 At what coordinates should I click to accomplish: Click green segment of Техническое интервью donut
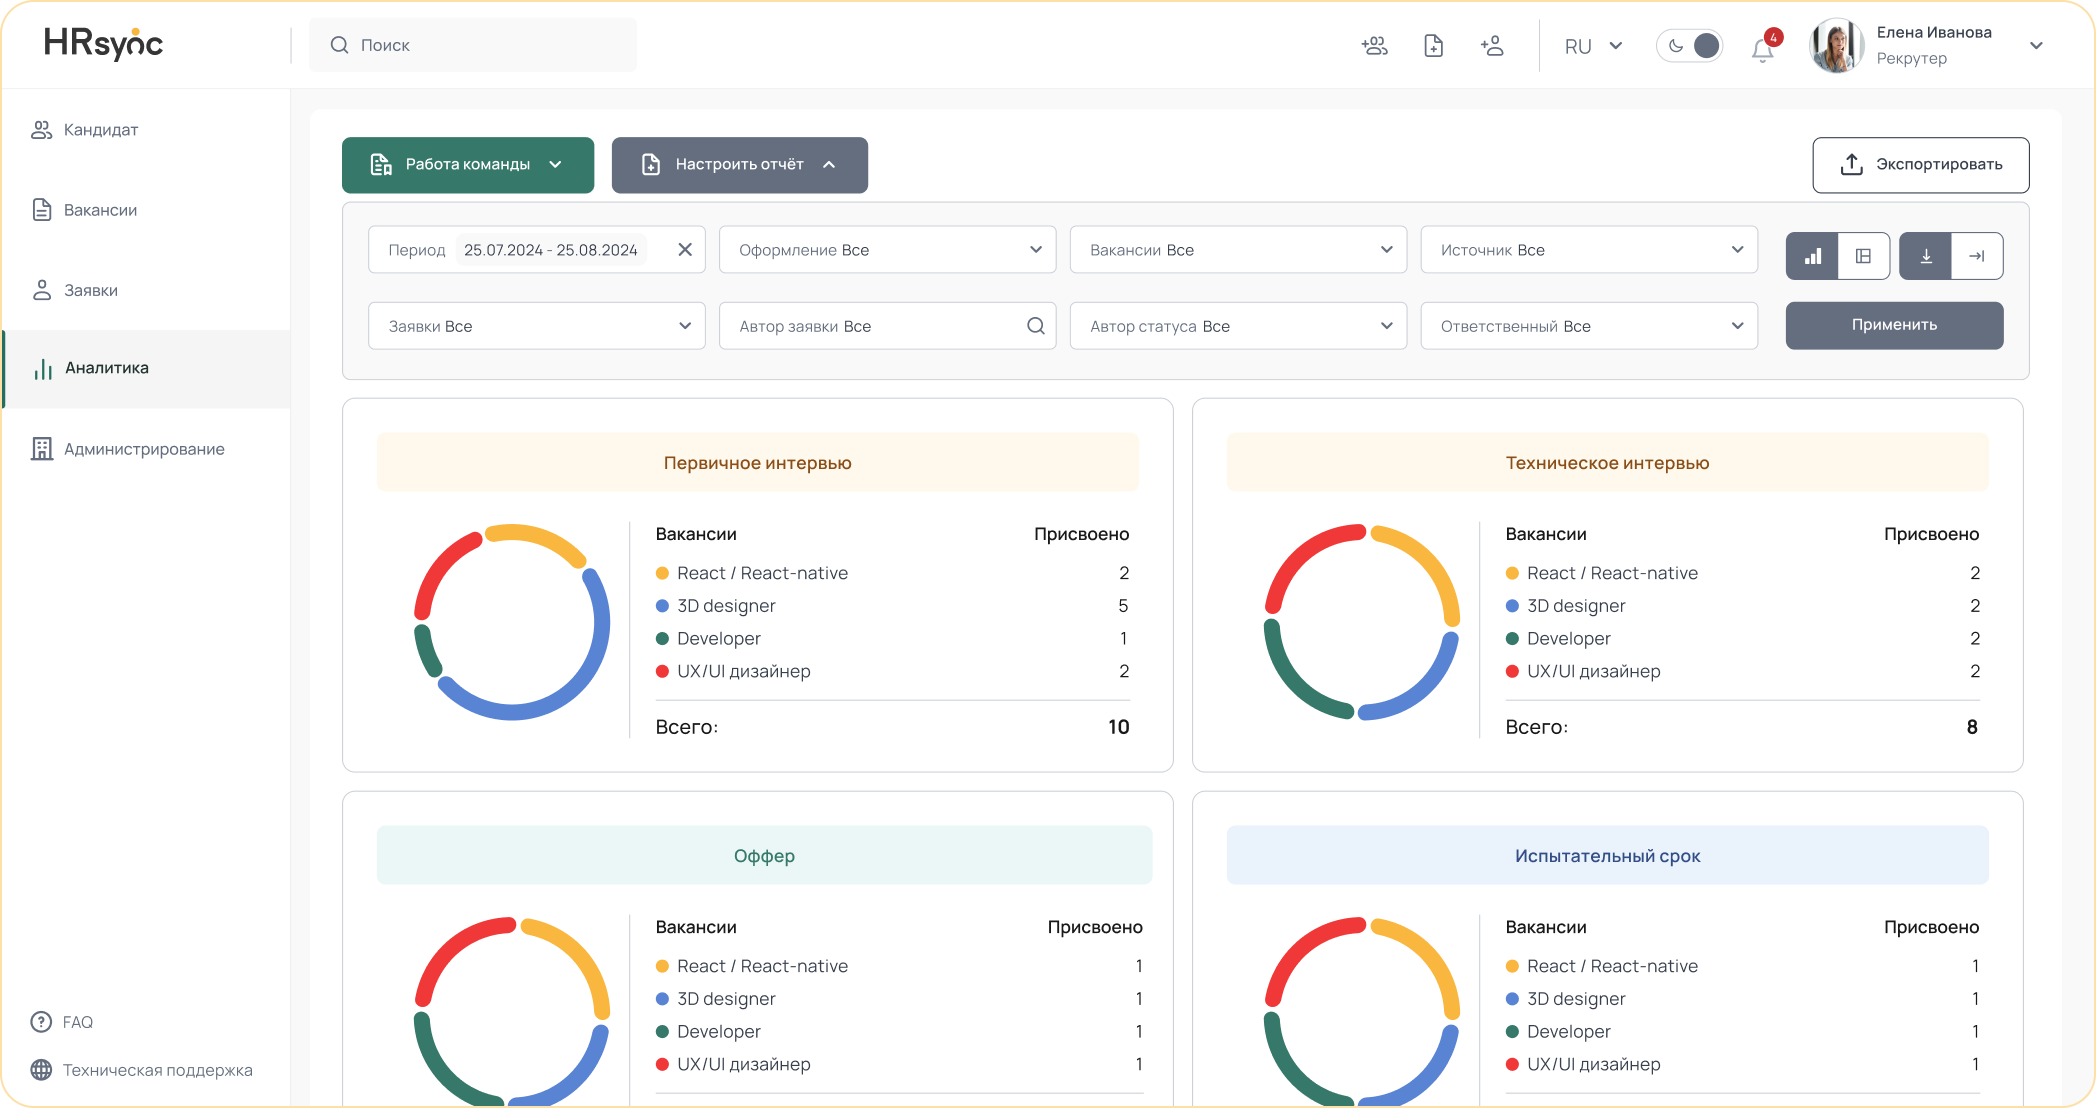point(1296,678)
